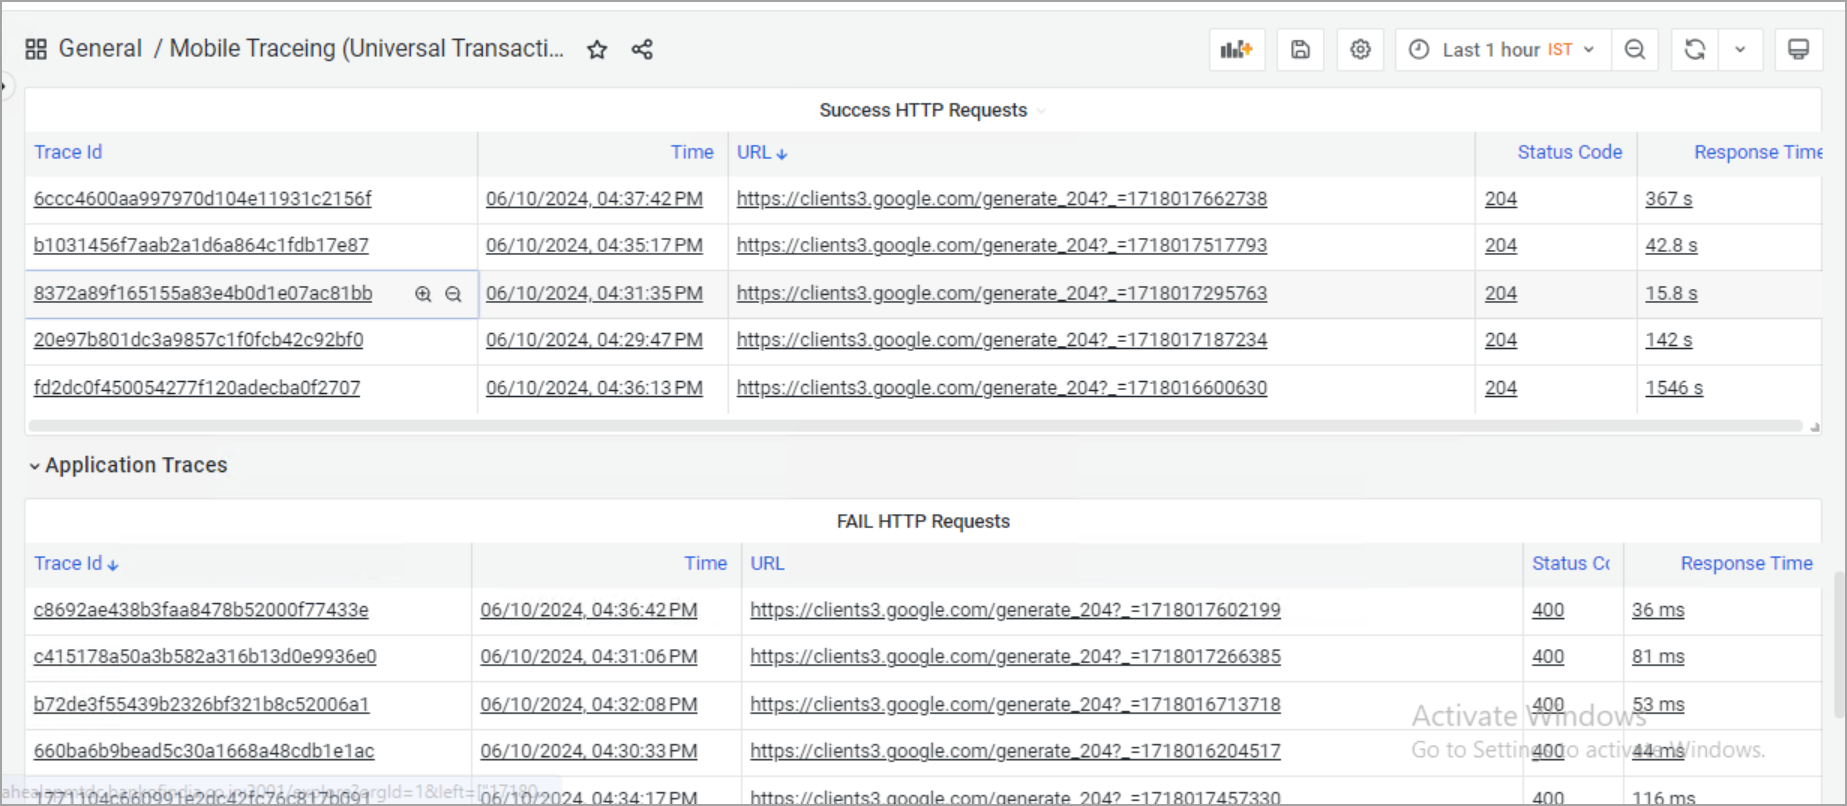The image size is (1847, 806).
Task: Sort success table by Status Code
Action: click(x=1569, y=152)
